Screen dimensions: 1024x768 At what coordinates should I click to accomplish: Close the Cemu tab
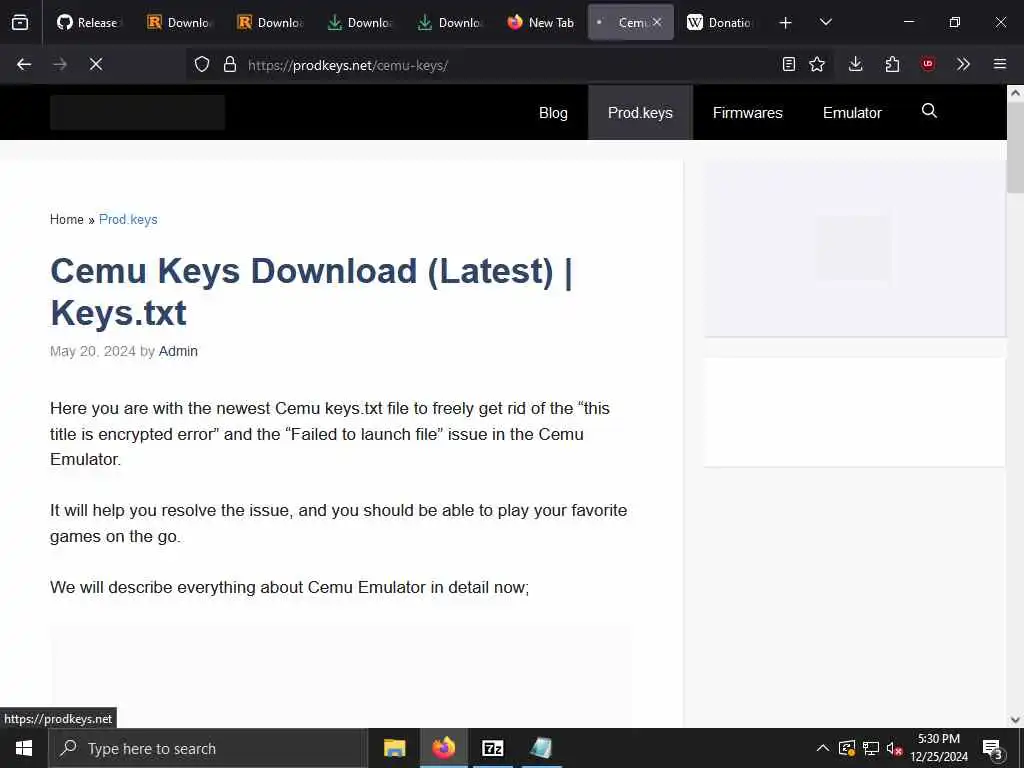click(657, 22)
